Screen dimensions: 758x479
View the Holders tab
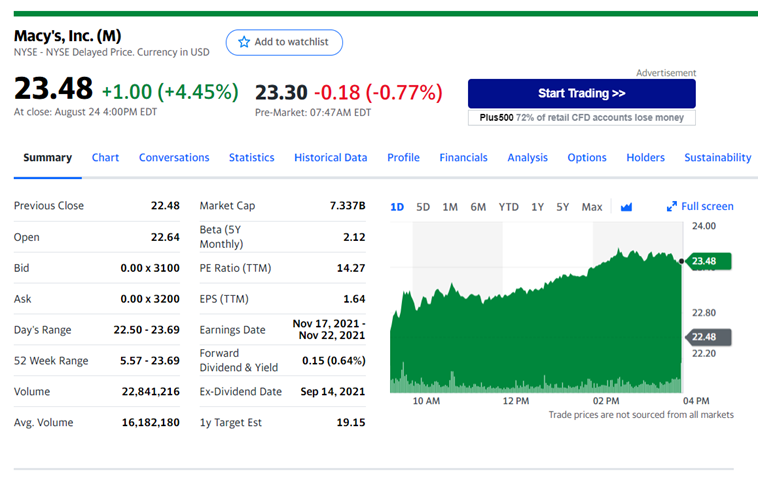(645, 158)
